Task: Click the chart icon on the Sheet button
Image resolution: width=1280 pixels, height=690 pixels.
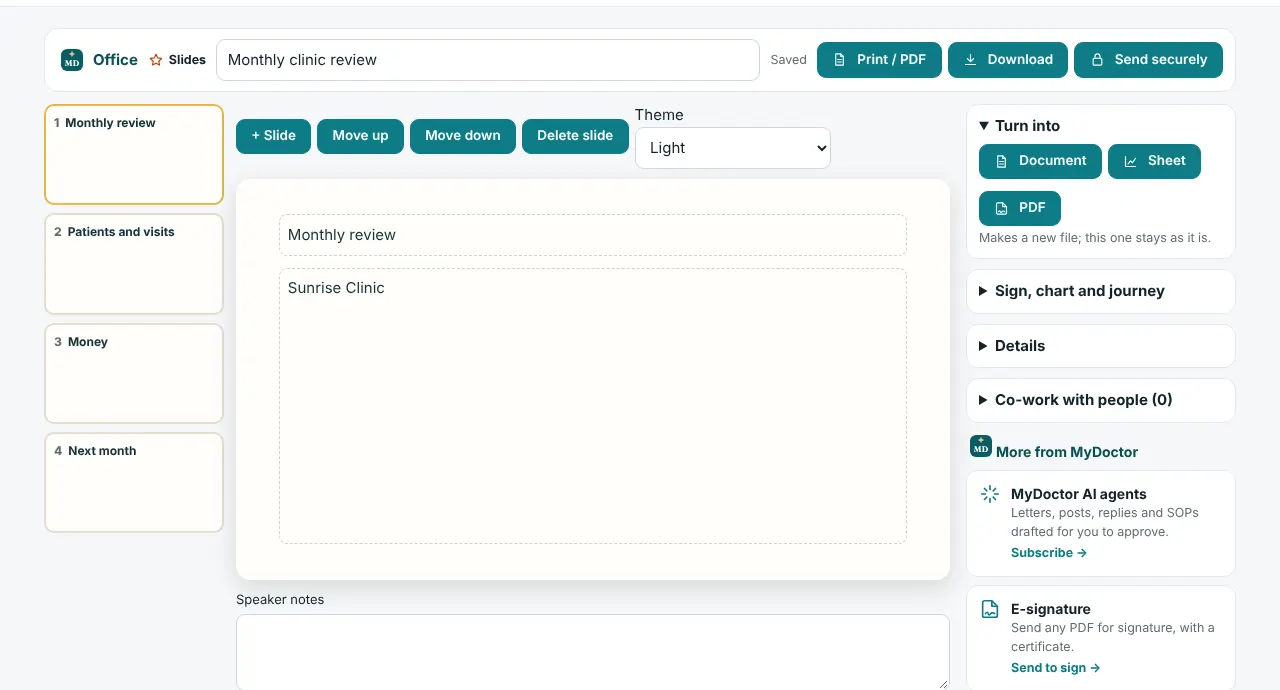Action: tap(1131, 161)
